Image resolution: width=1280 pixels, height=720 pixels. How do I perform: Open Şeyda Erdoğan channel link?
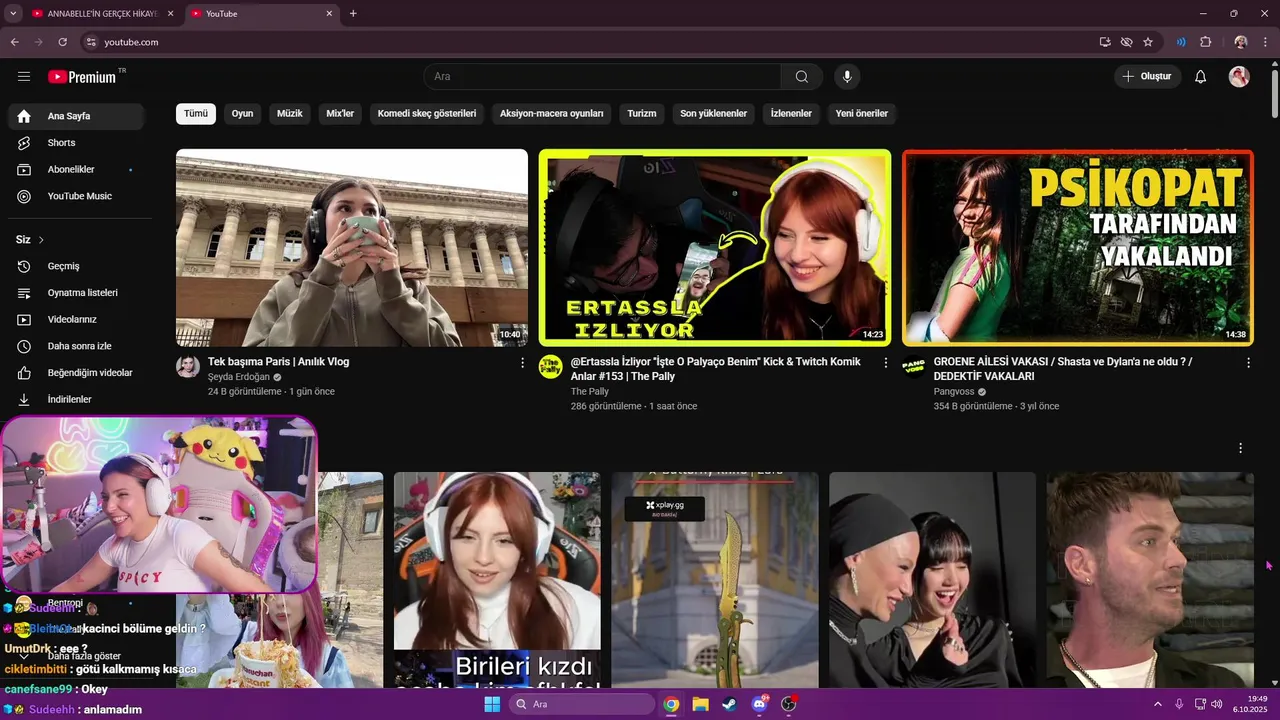coord(239,377)
